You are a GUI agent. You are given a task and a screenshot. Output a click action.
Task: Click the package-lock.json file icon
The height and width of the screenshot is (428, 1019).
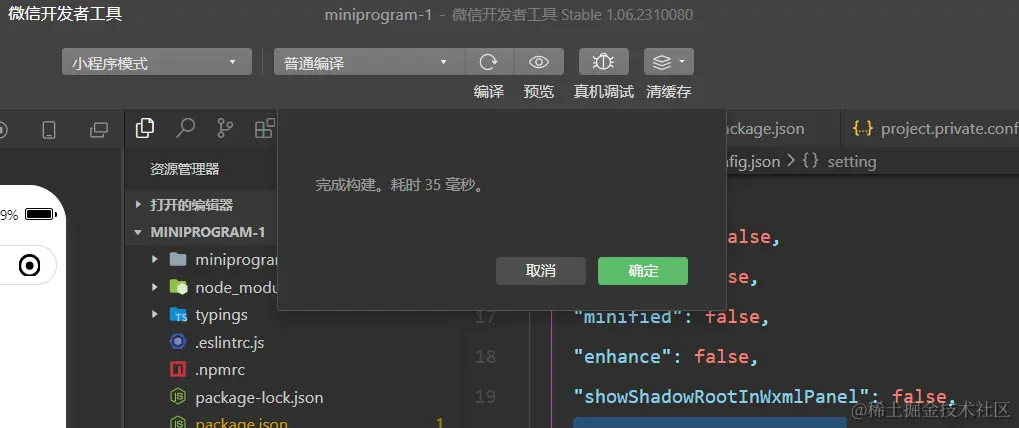178,397
